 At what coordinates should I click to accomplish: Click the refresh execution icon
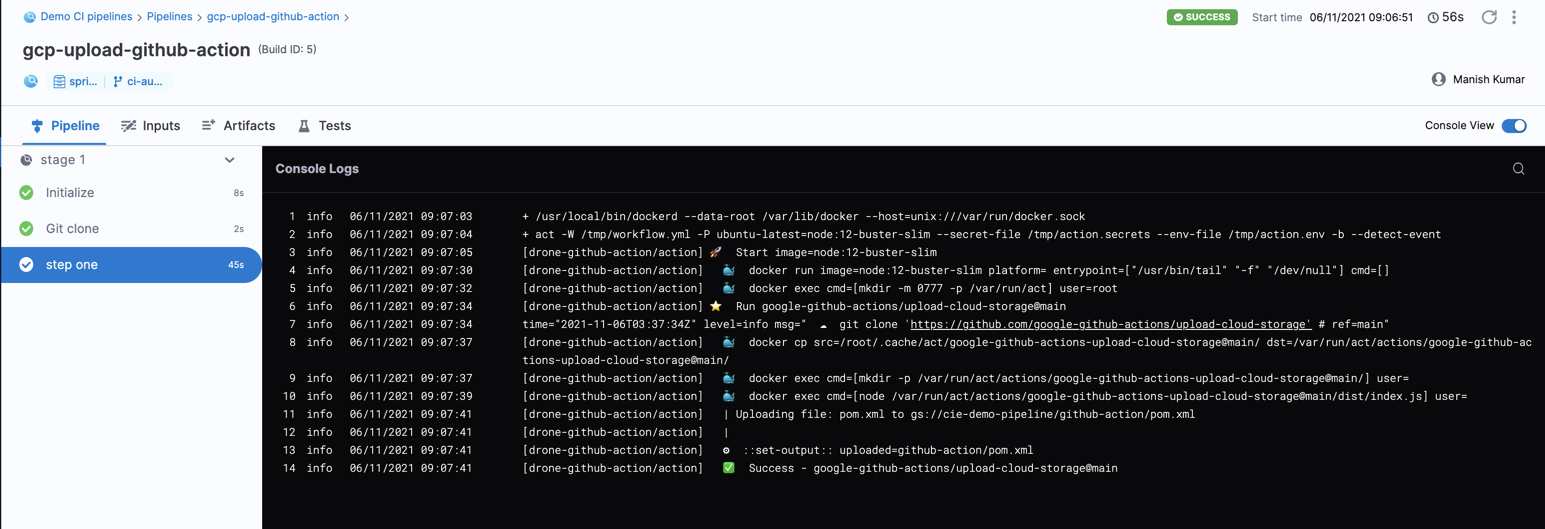coord(1488,17)
